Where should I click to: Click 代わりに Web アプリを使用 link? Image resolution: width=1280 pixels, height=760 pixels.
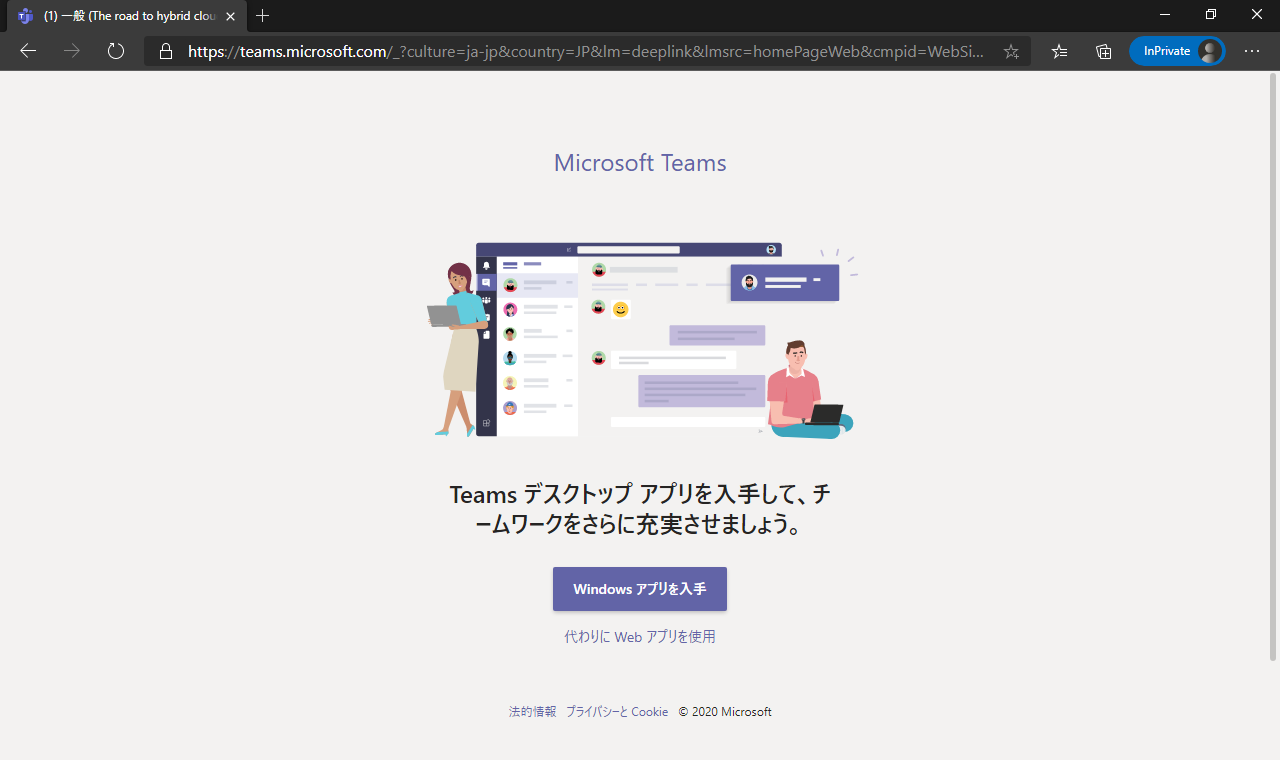coord(640,636)
